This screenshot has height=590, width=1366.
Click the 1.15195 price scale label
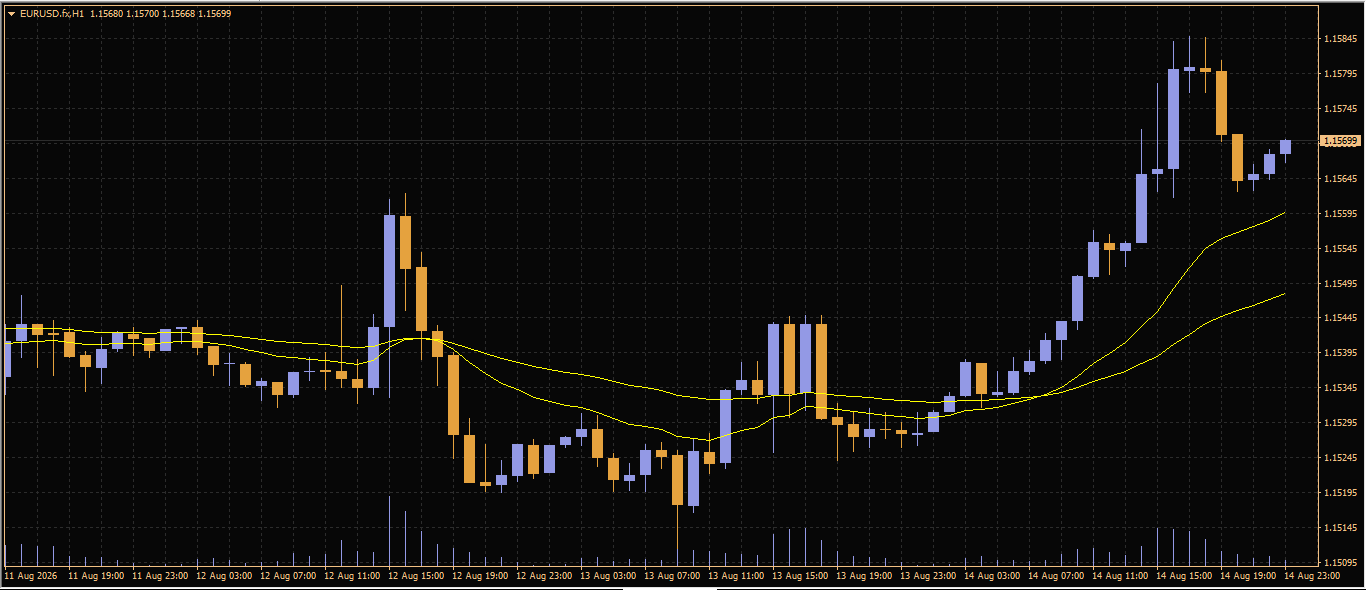point(1340,493)
